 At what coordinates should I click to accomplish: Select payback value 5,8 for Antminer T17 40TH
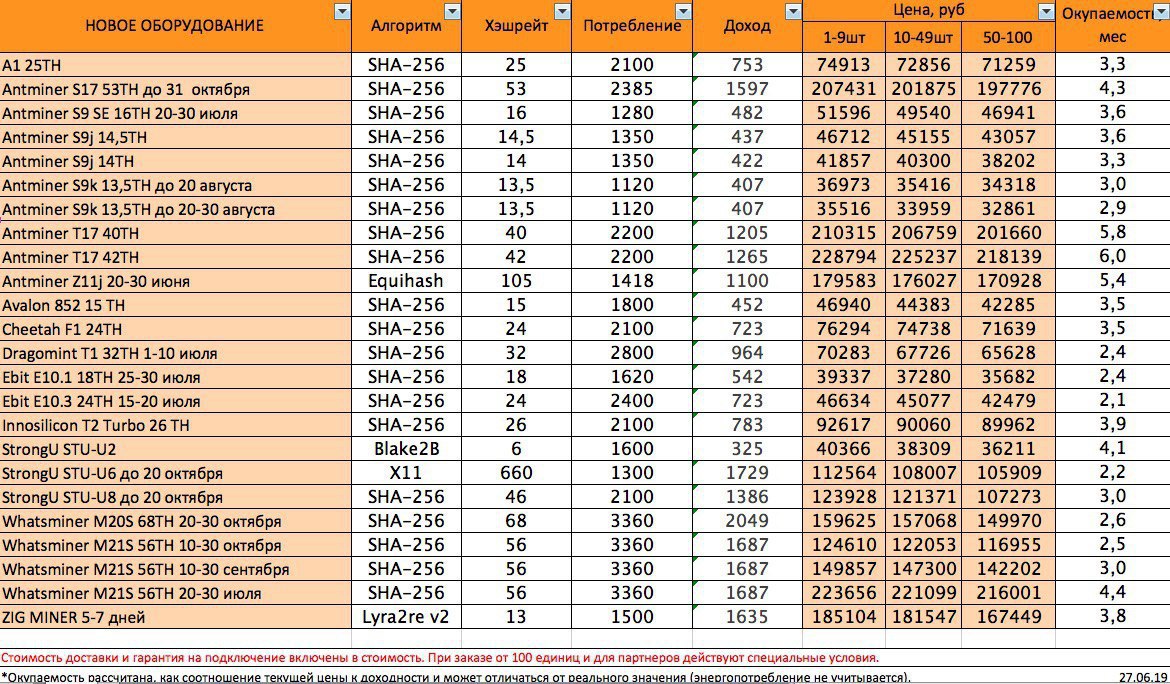click(x=1113, y=233)
